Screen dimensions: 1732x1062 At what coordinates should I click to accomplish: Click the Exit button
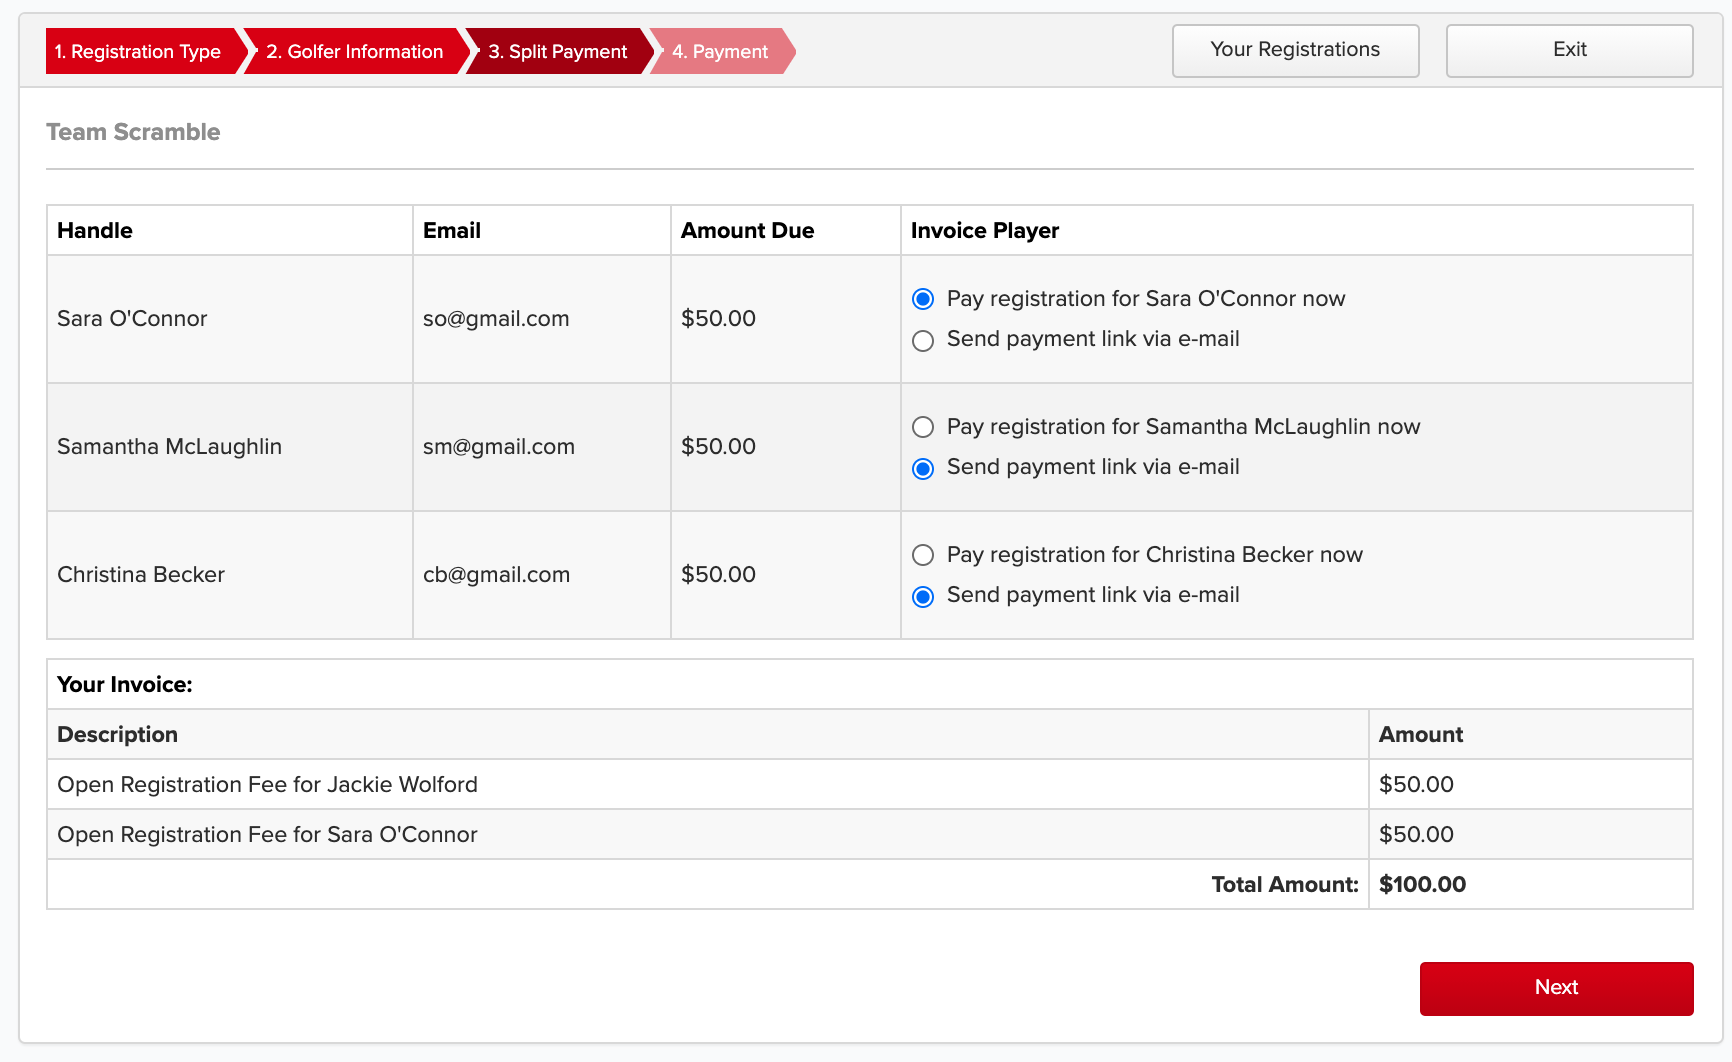coord(1569,50)
